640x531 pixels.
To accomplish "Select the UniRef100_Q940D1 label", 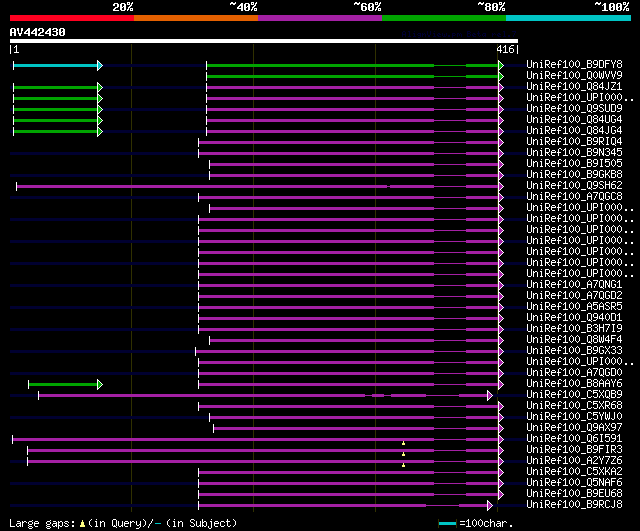I will pyautogui.click(x=574, y=317).
